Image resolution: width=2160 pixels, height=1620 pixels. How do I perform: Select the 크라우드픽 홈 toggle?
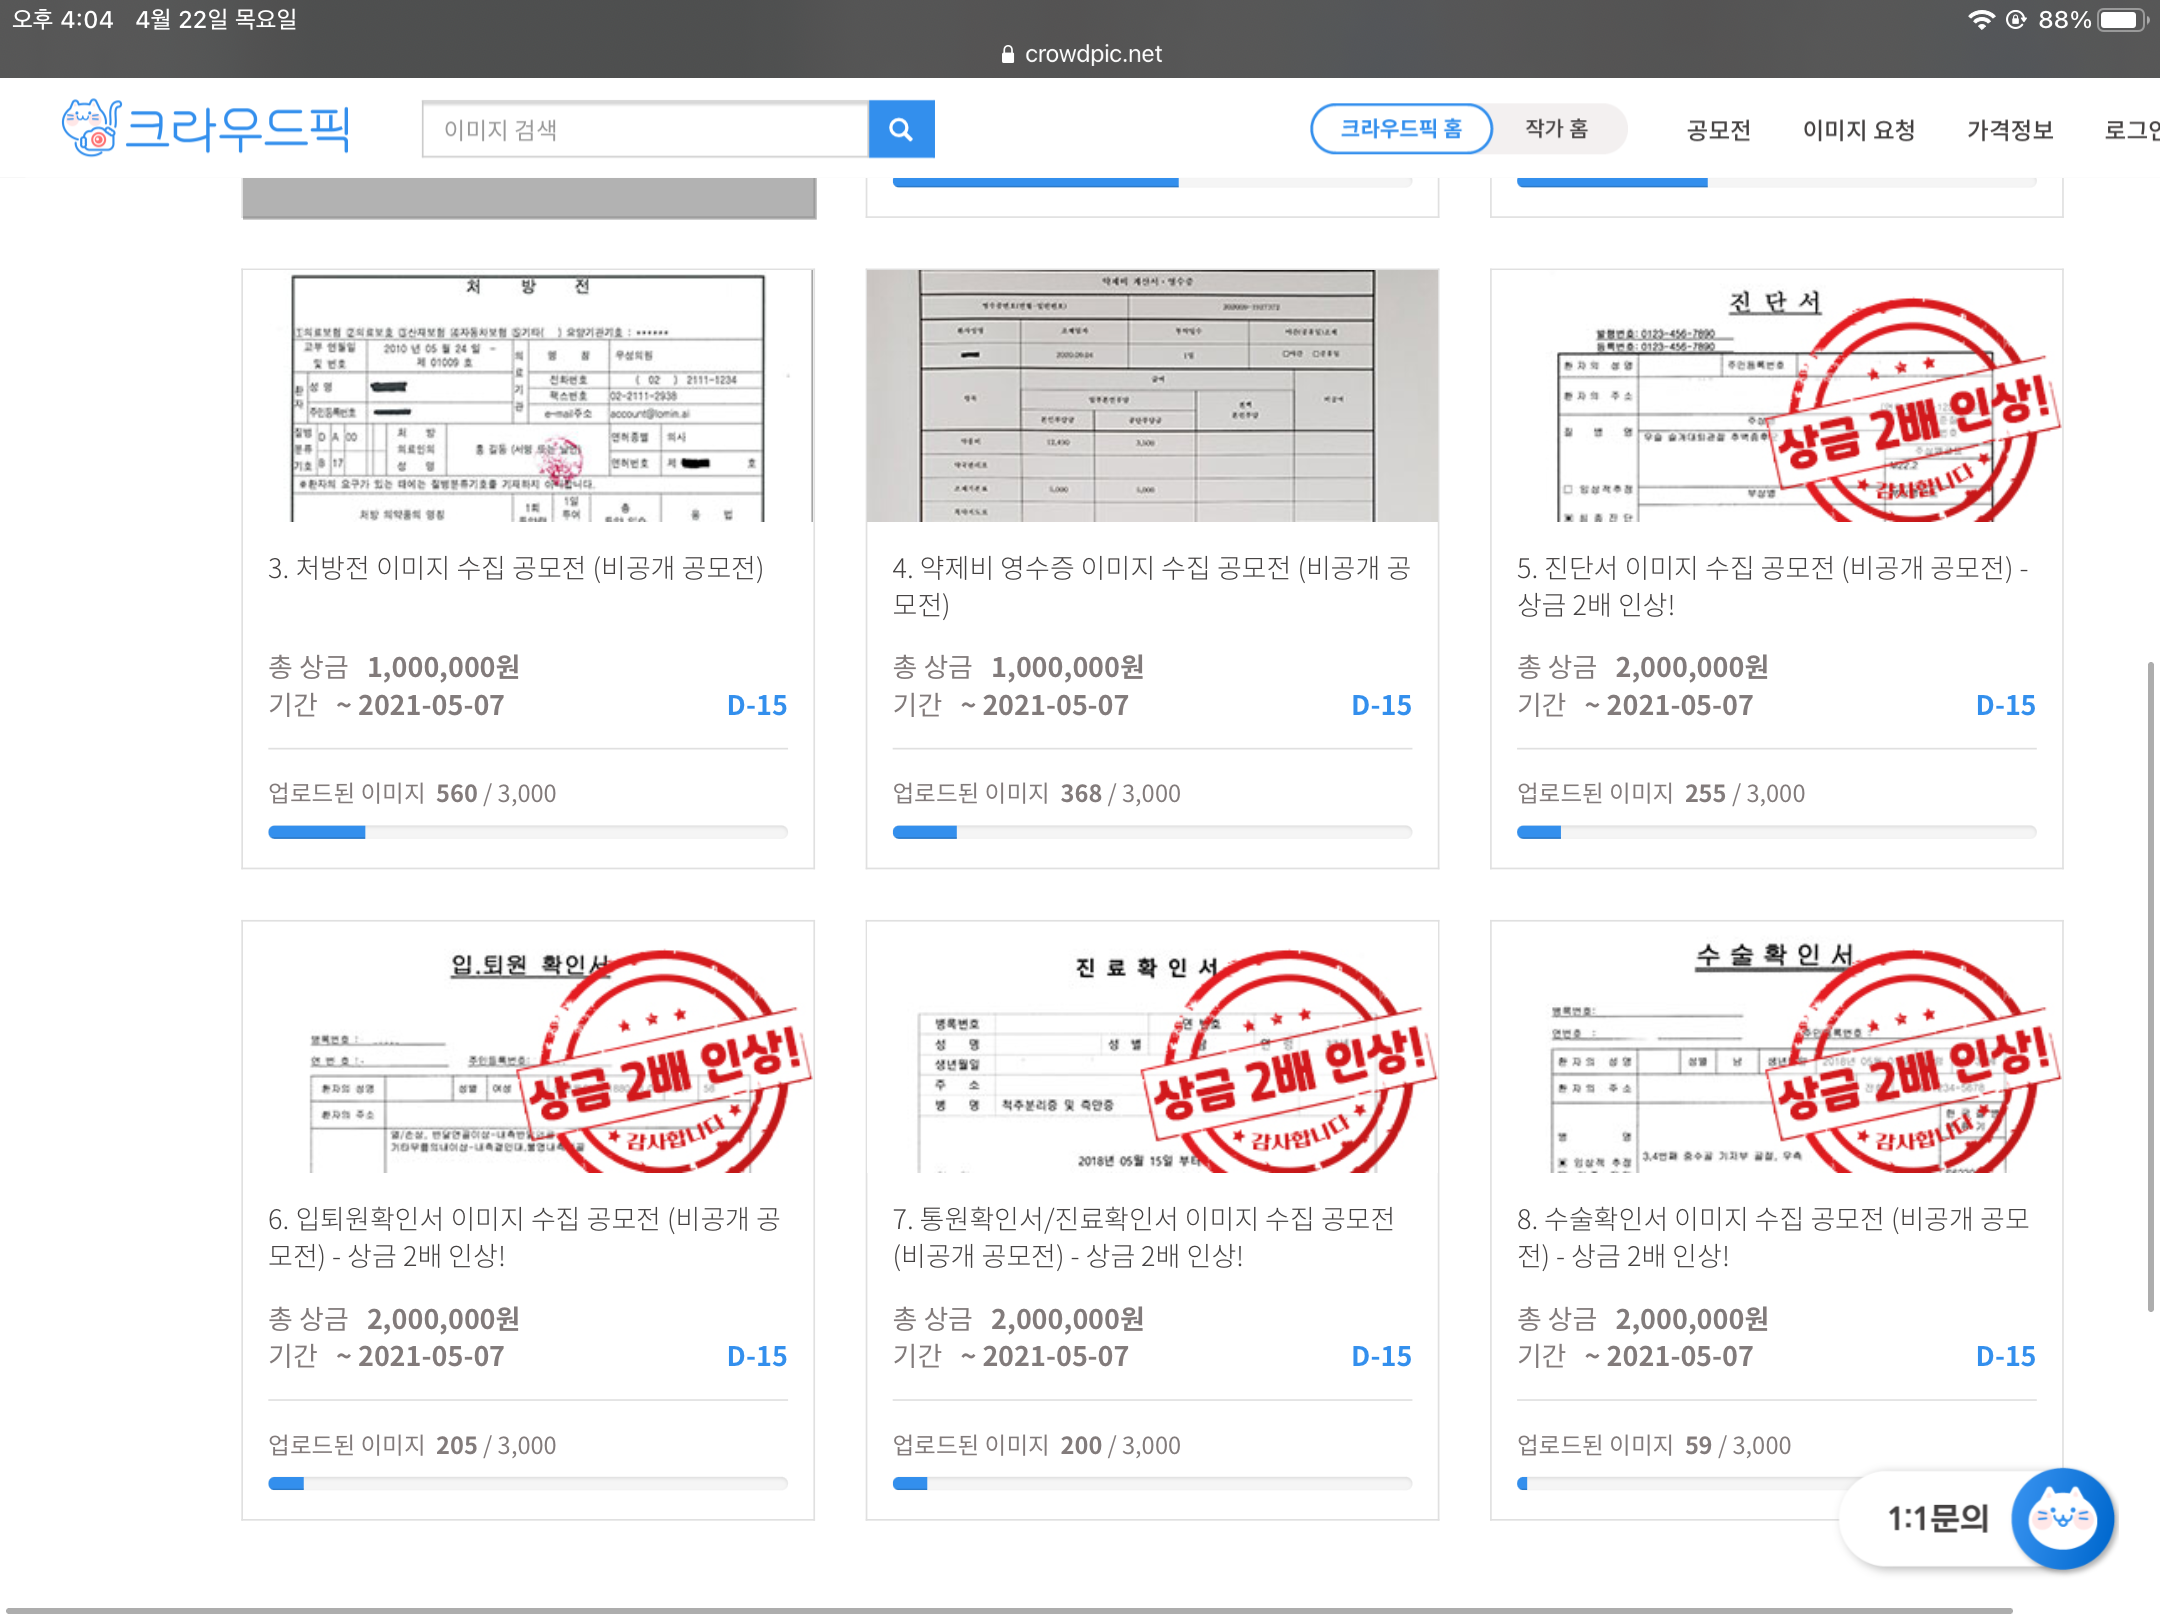pos(1401,129)
